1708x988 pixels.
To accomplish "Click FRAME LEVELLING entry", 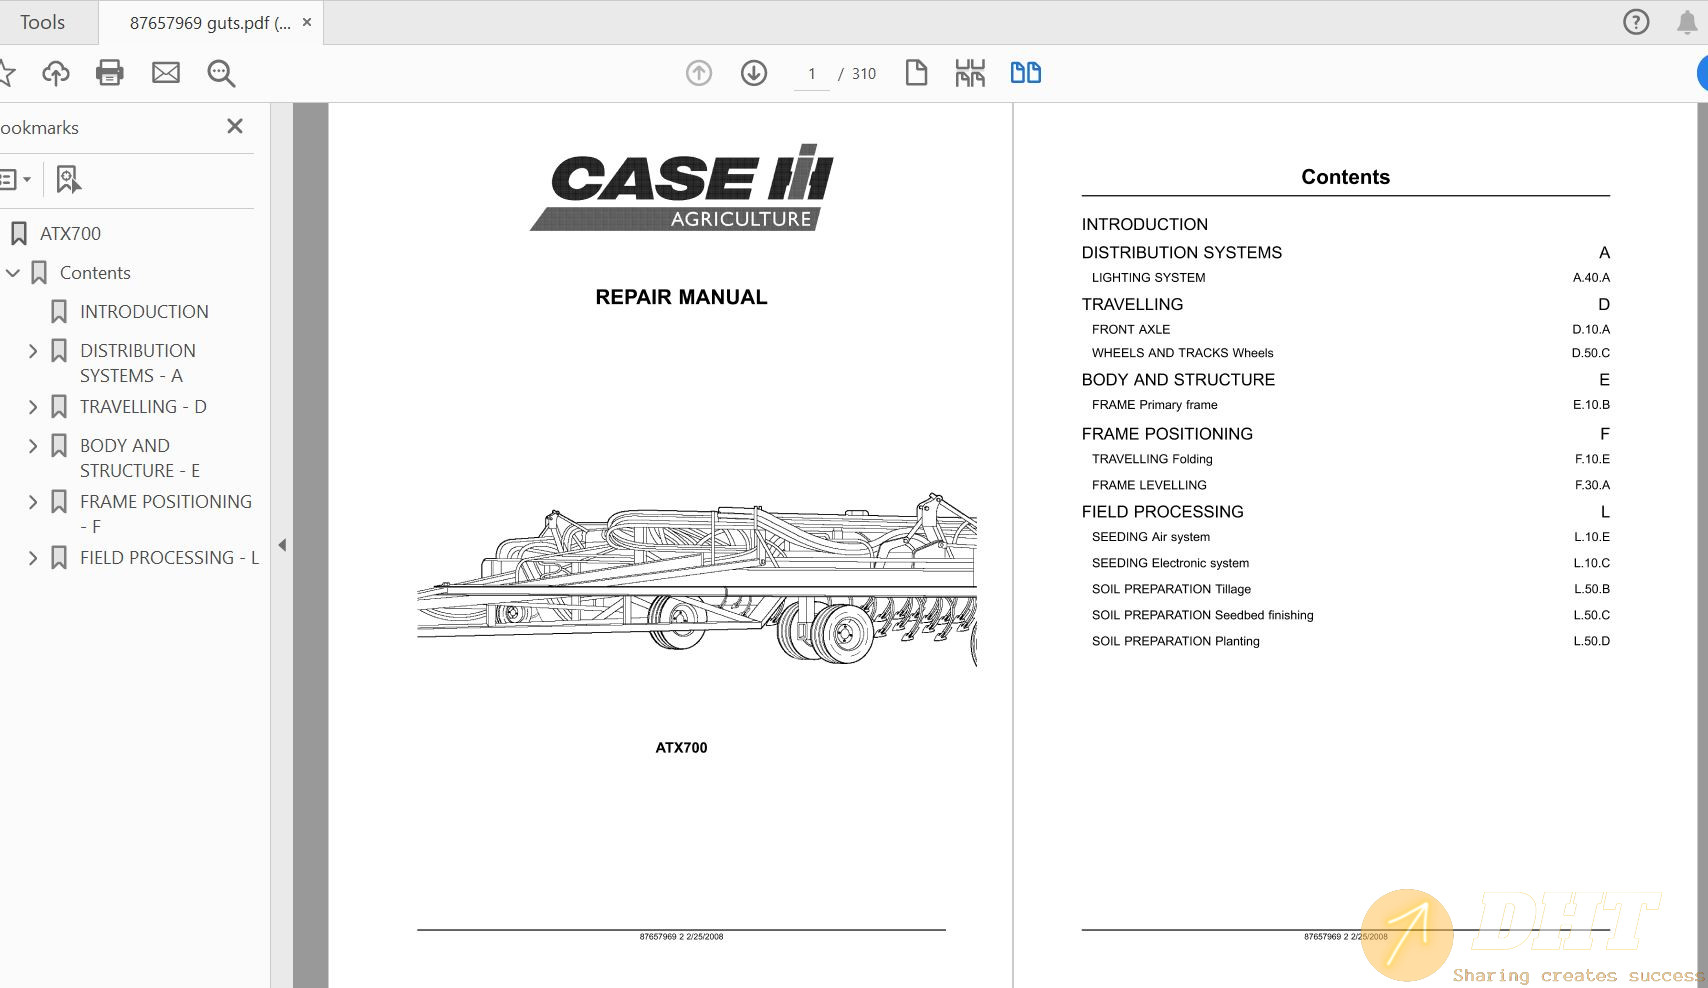I will (x=1149, y=485).
